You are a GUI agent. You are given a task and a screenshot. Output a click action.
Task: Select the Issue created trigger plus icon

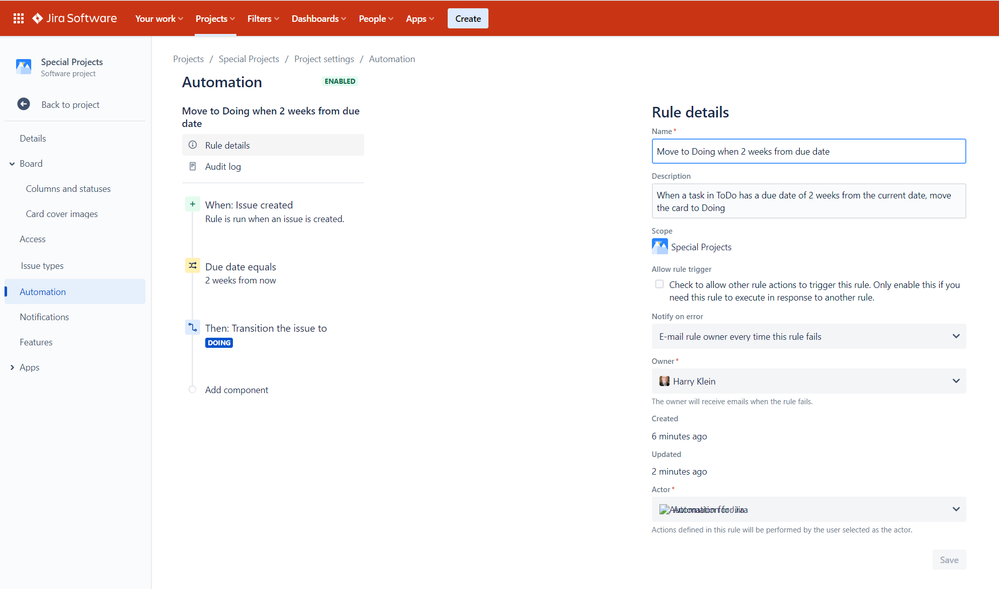[192, 204]
